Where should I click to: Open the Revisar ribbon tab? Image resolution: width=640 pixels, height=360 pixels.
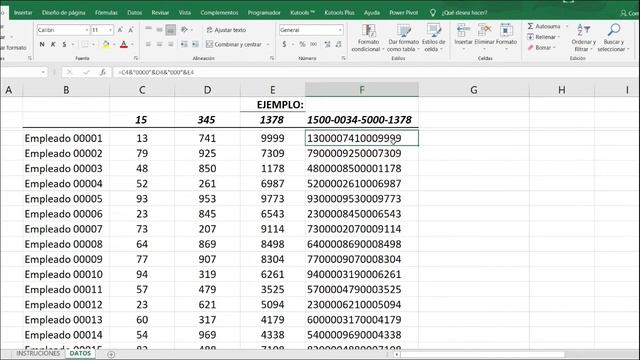[x=160, y=13]
